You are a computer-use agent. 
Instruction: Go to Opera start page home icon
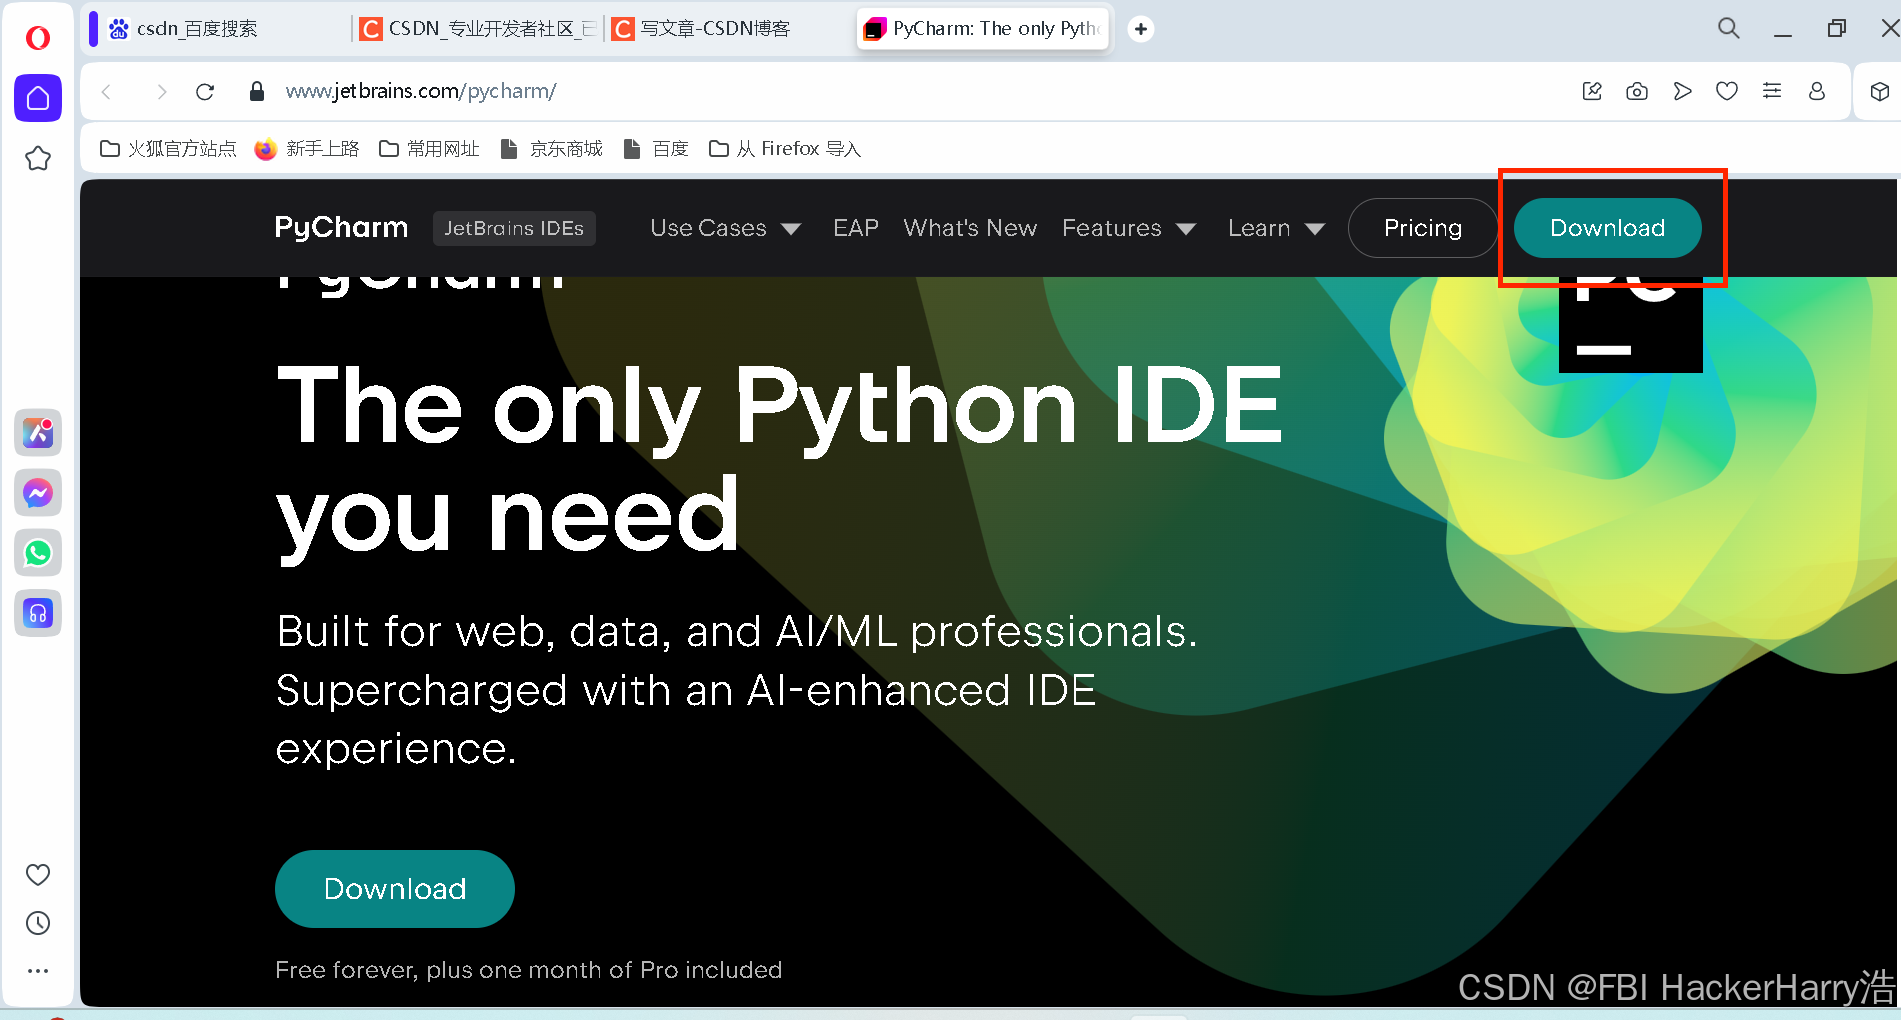tap(38, 98)
